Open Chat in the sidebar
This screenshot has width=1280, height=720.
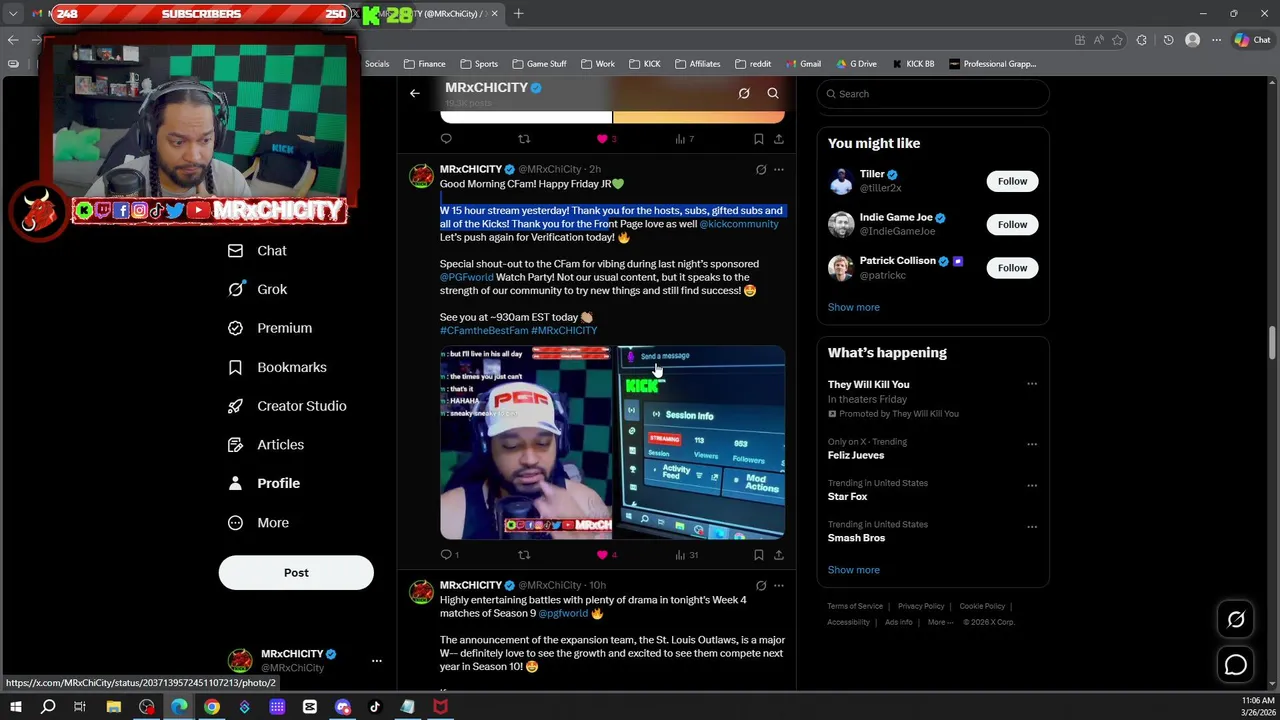click(257, 251)
